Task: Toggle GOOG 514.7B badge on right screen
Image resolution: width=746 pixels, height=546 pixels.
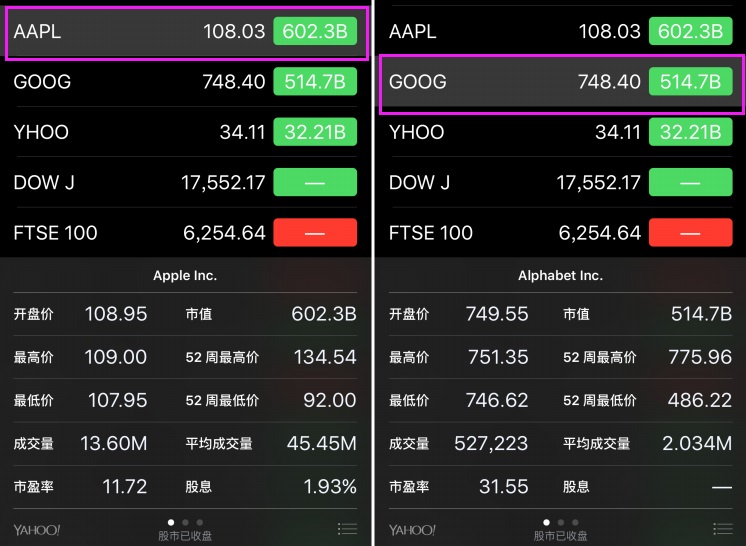Action: pos(690,82)
